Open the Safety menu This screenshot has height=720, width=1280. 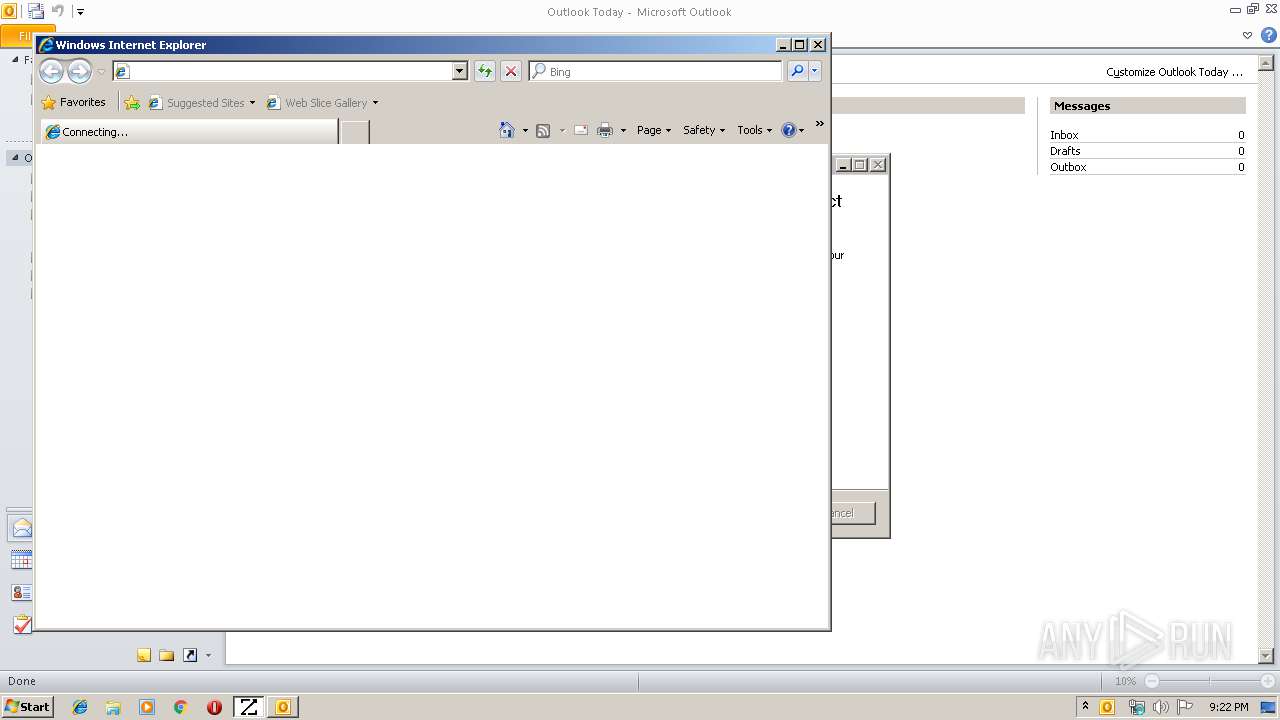click(x=704, y=130)
